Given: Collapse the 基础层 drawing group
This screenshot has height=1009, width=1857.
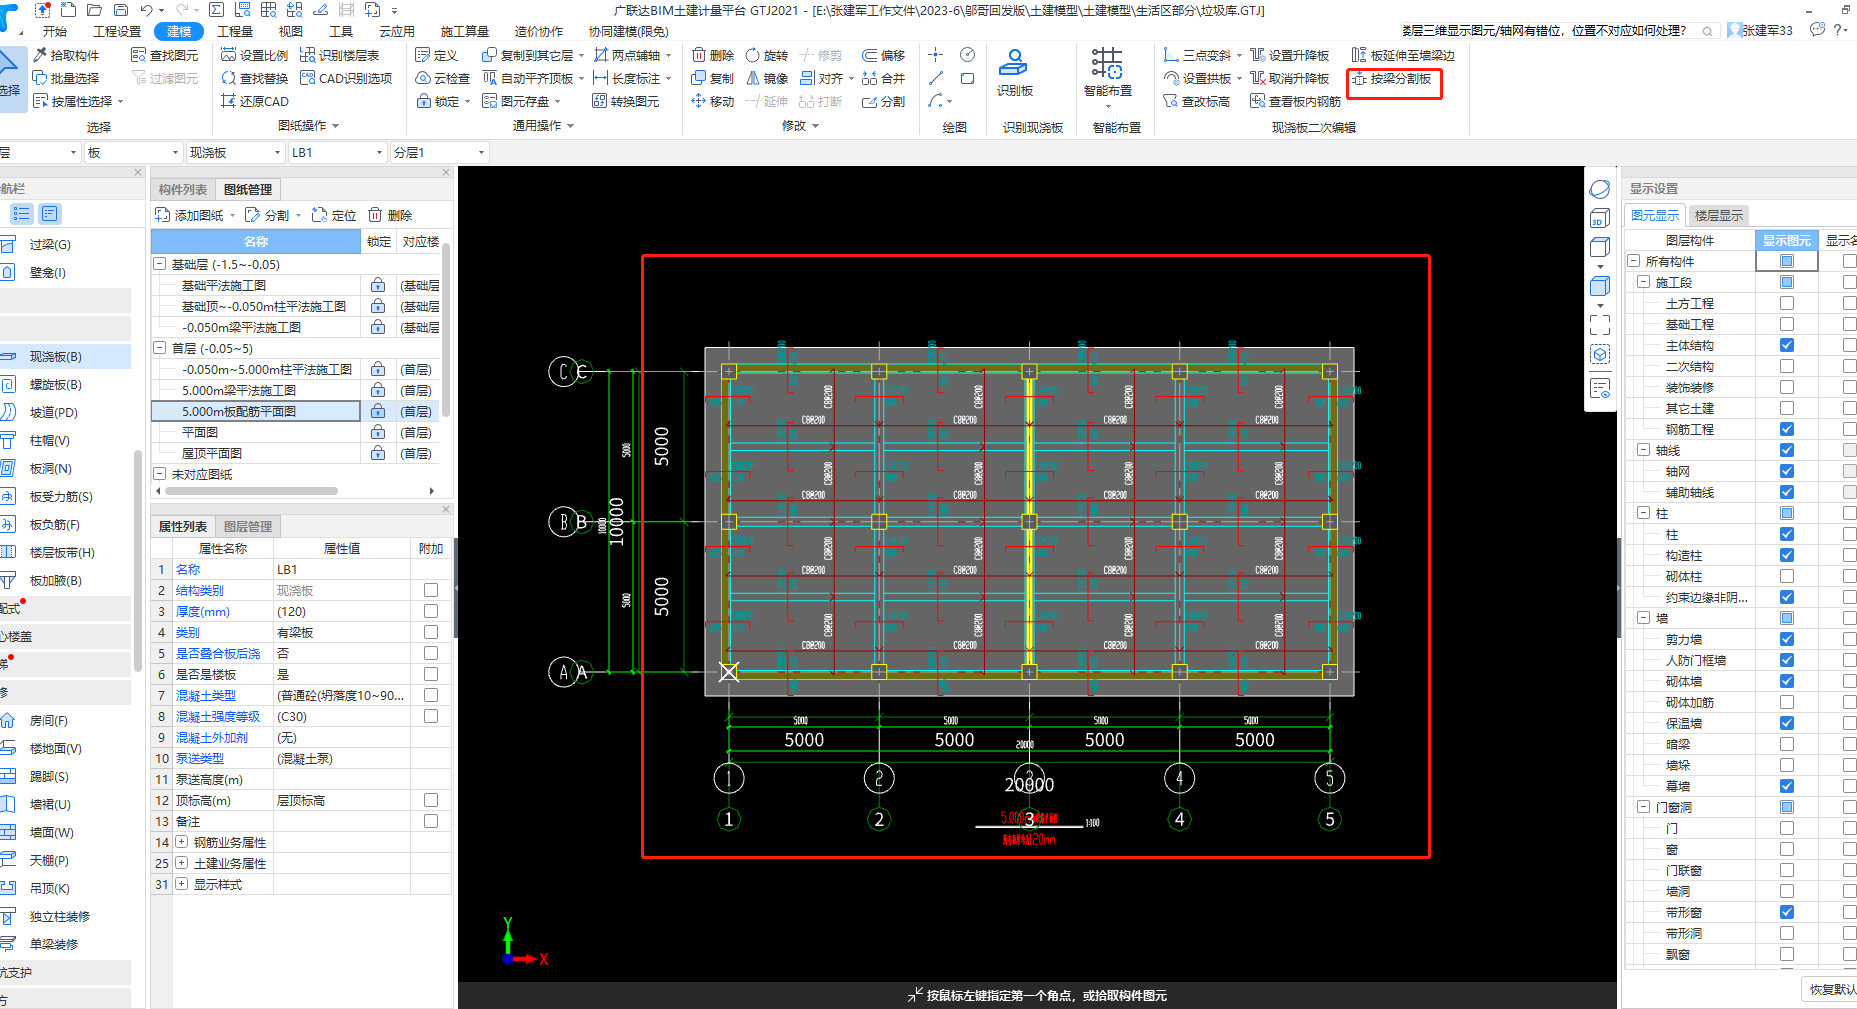Looking at the screenshot, I should click(x=160, y=264).
